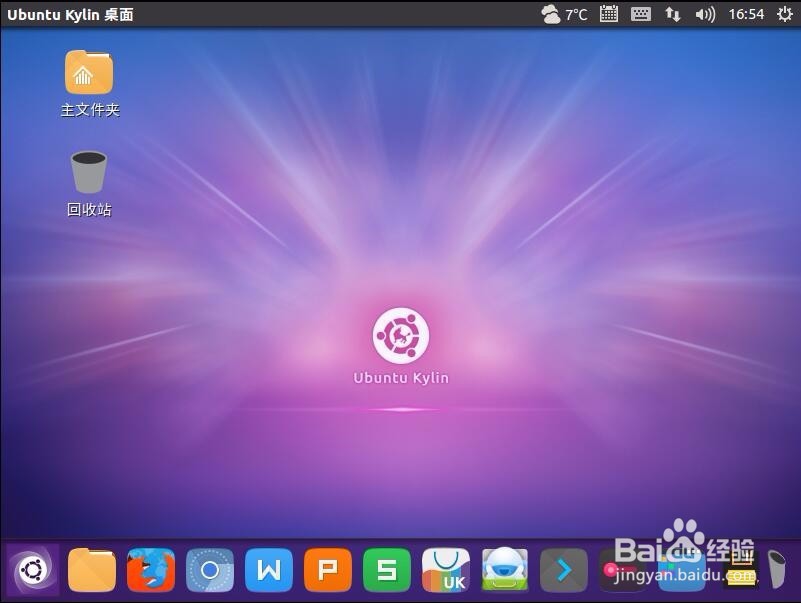Launch WPS Writer from the dock
Screen dimensions: 801x603
[268, 568]
